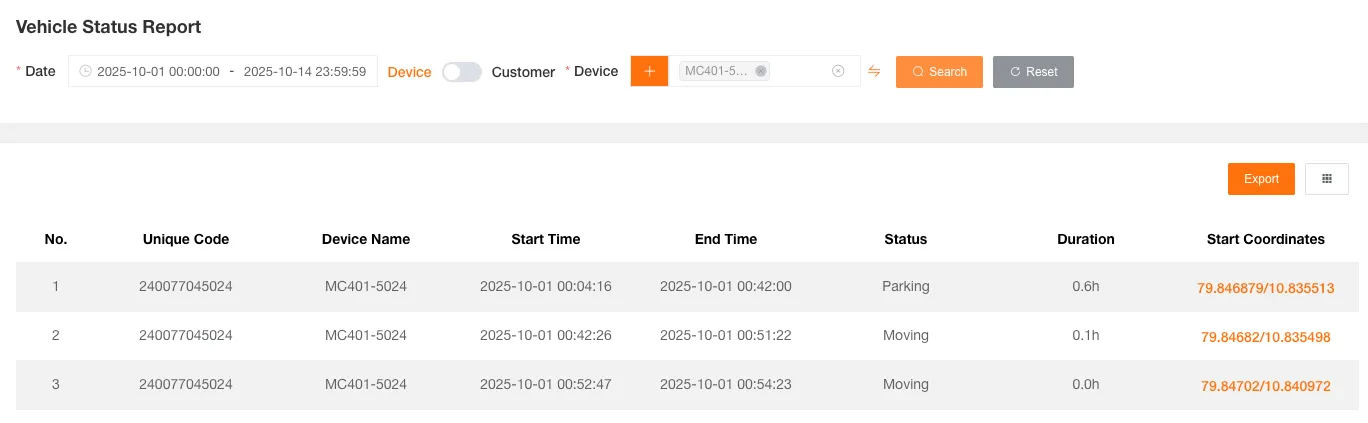The image size is (1368, 423).
Task: Click the Start Time column header
Action: 545,239
